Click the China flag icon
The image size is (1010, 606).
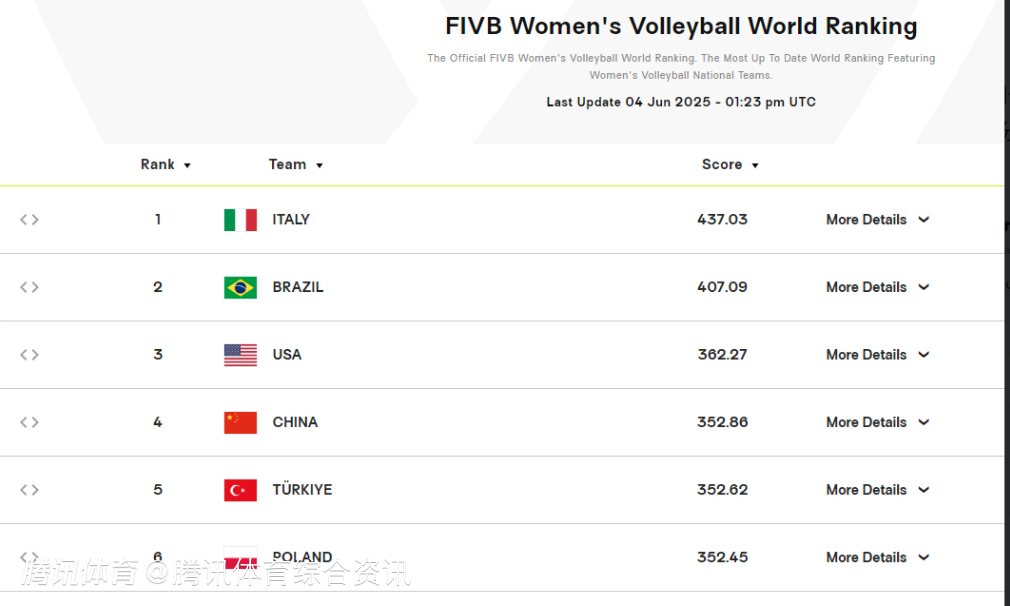click(240, 423)
